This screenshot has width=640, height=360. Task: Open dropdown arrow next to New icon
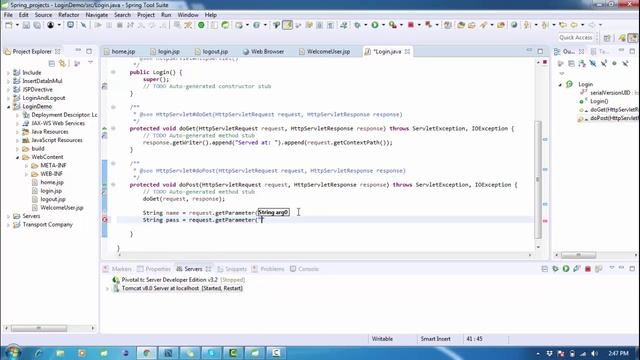coord(17,25)
